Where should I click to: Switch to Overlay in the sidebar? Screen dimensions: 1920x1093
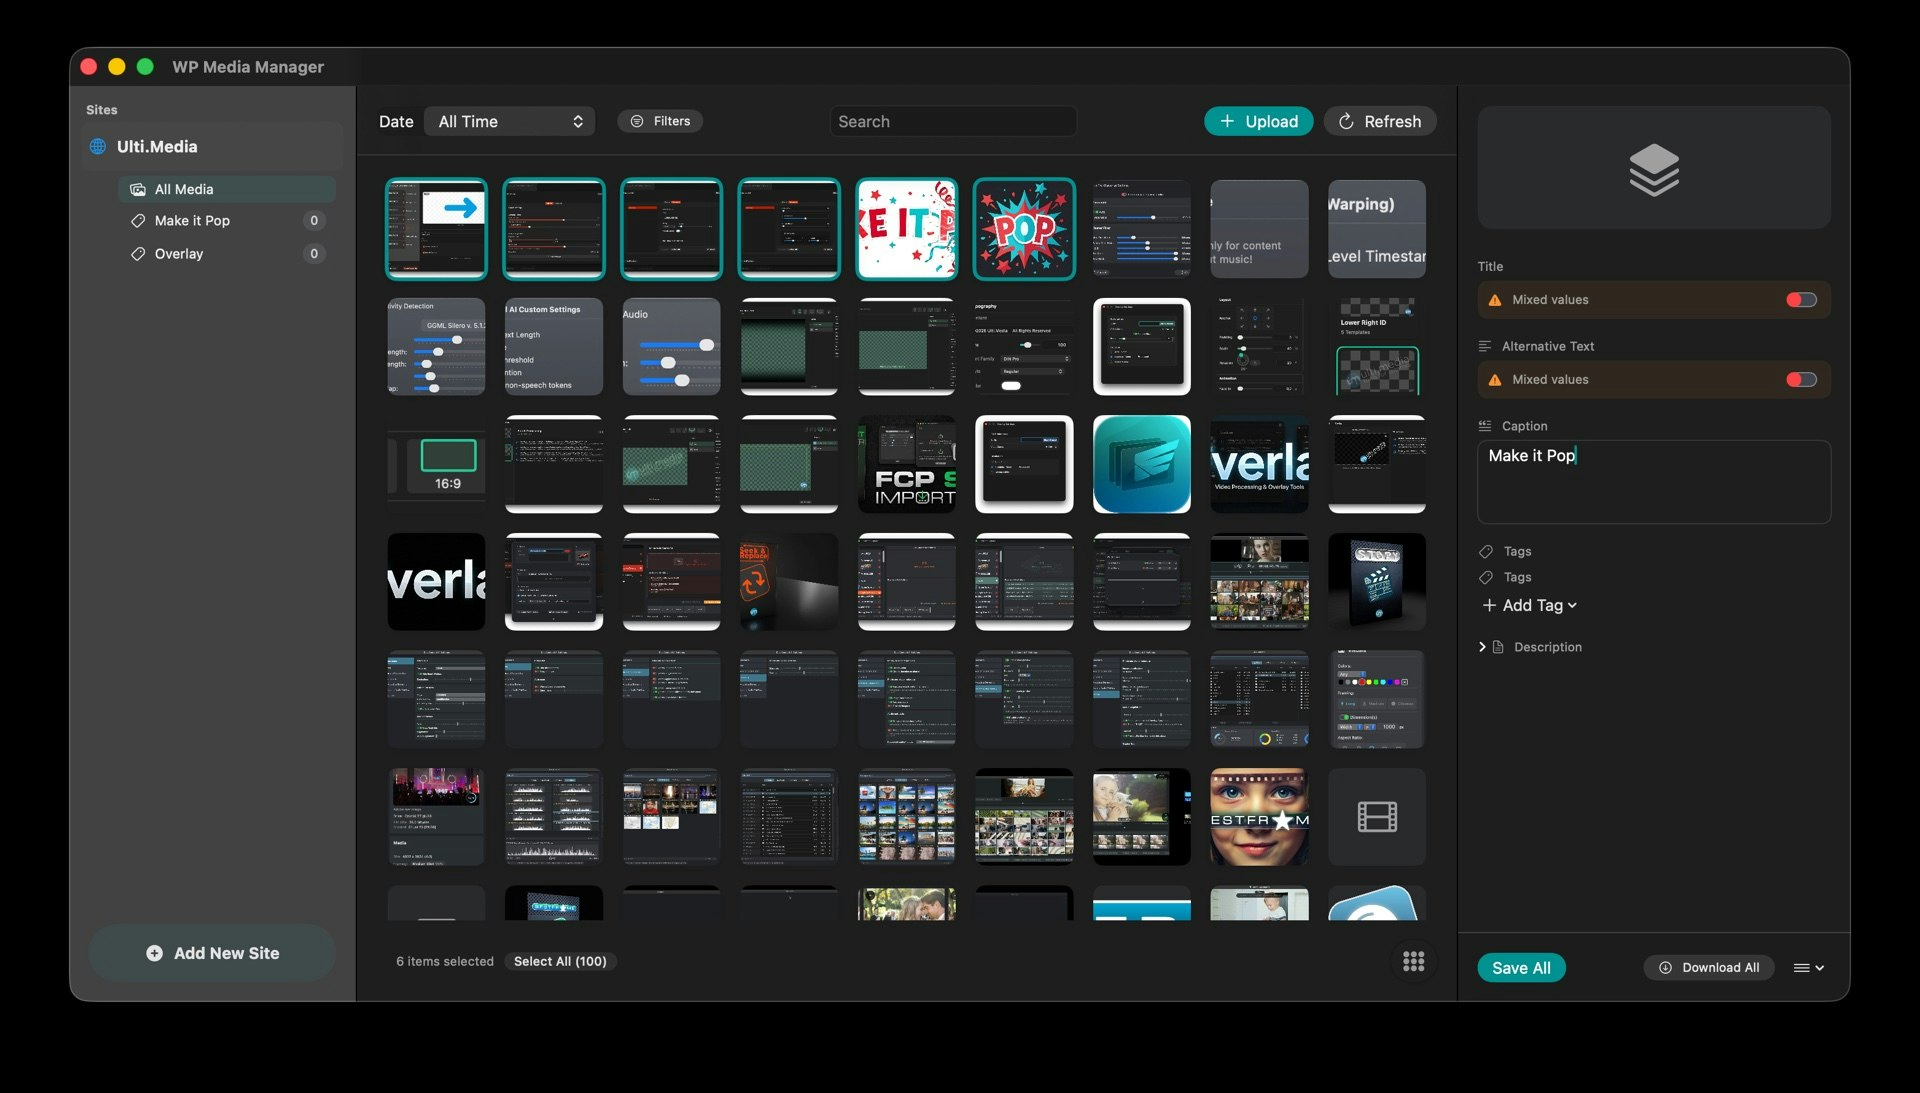[180, 254]
